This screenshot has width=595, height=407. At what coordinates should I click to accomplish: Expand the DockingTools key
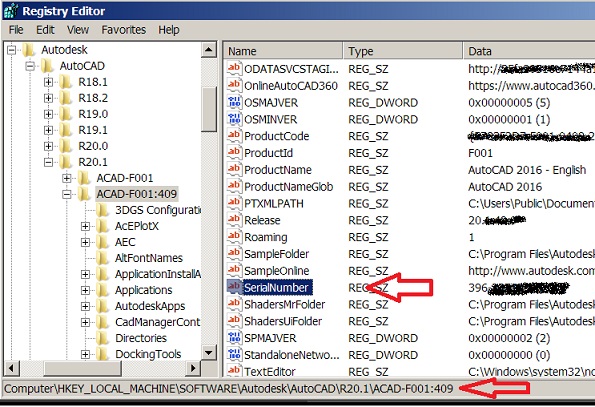85,354
